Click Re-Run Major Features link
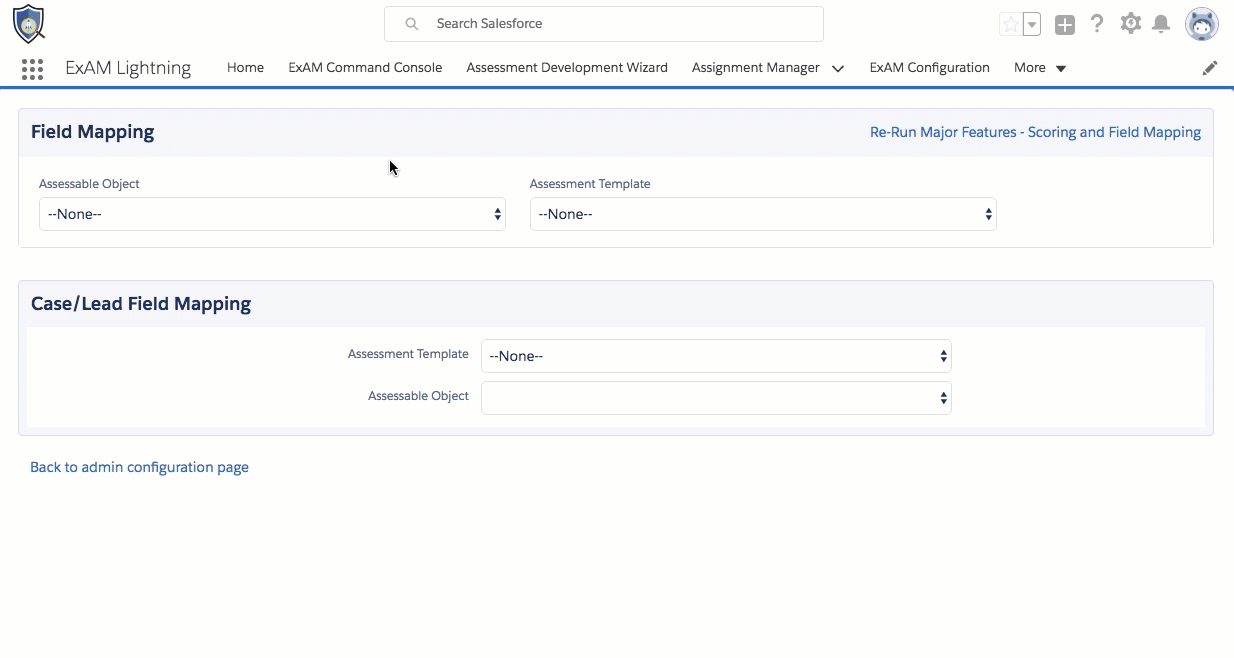Screen dimensions: 1234x658 tap(1035, 132)
